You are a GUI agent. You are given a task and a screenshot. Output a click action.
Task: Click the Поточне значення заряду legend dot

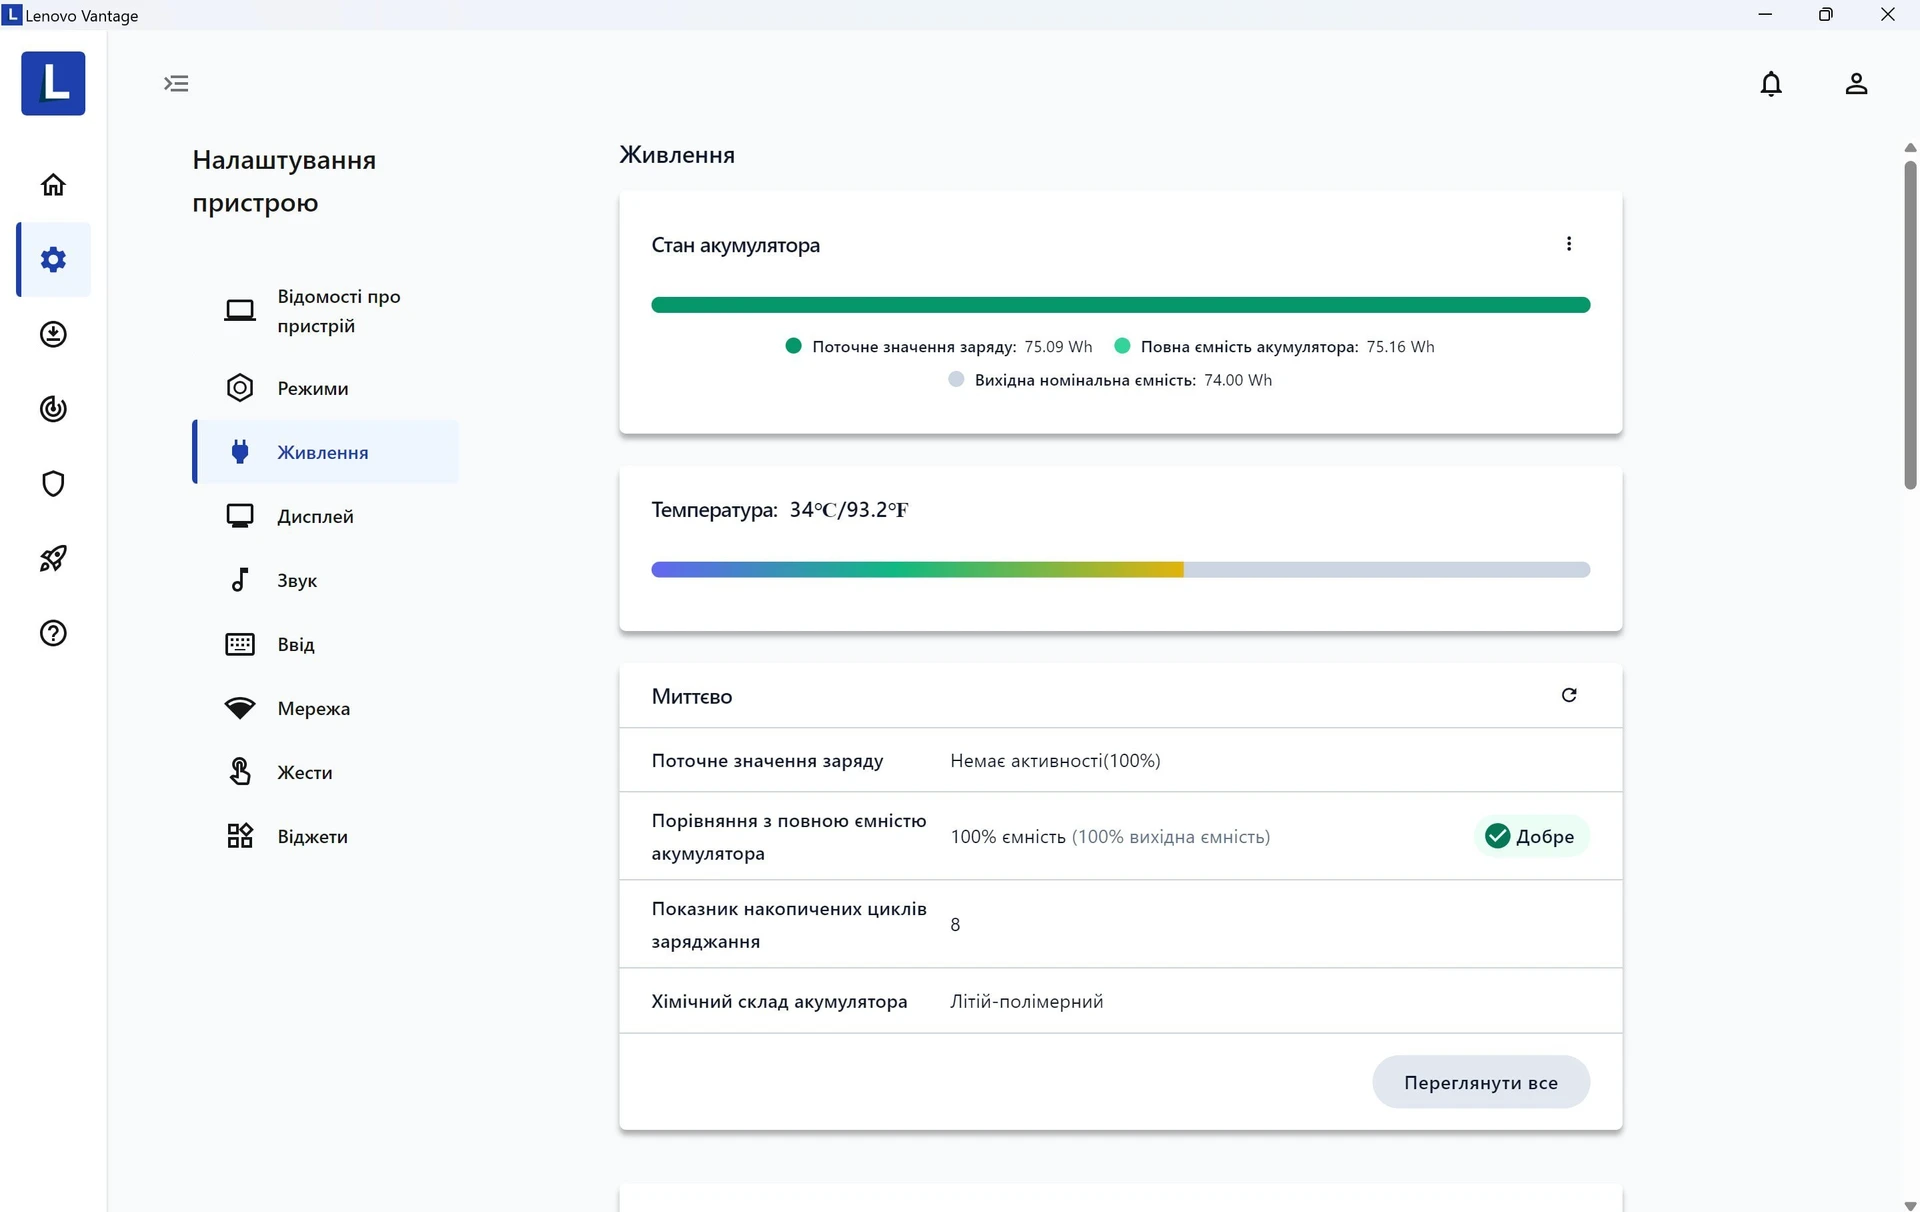tap(793, 346)
